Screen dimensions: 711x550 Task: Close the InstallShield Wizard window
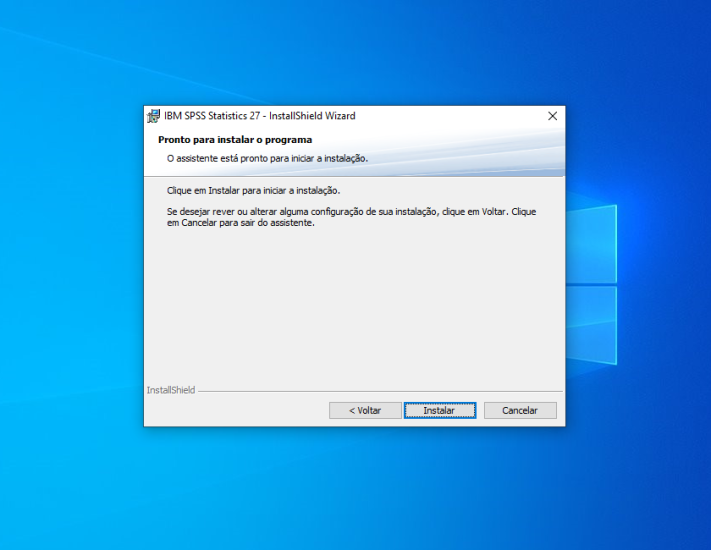552,116
